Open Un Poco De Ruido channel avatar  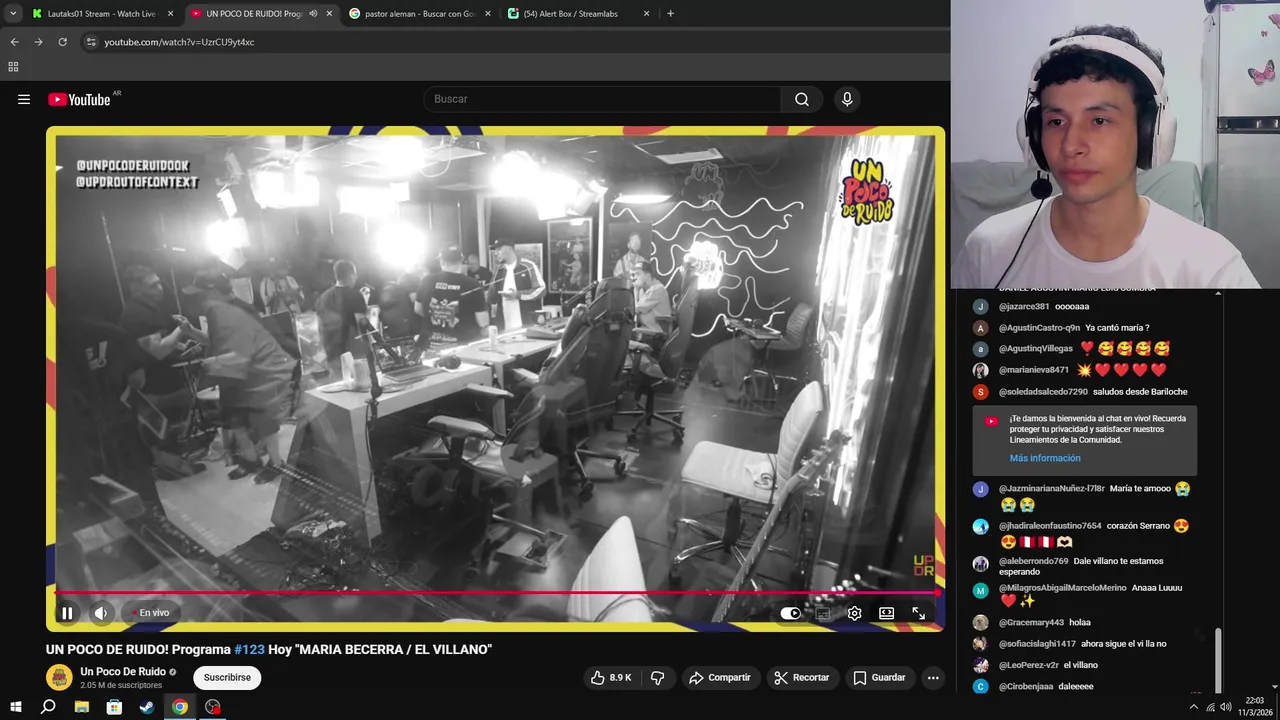[60, 677]
